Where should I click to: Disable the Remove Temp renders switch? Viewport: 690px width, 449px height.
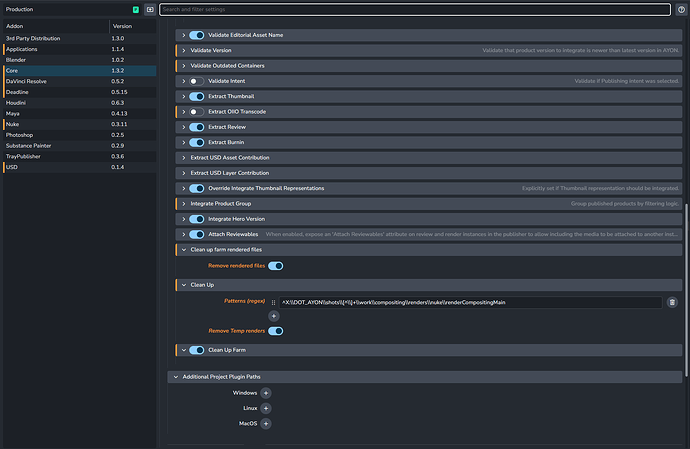pyautogui.click(x=275, y=331)
